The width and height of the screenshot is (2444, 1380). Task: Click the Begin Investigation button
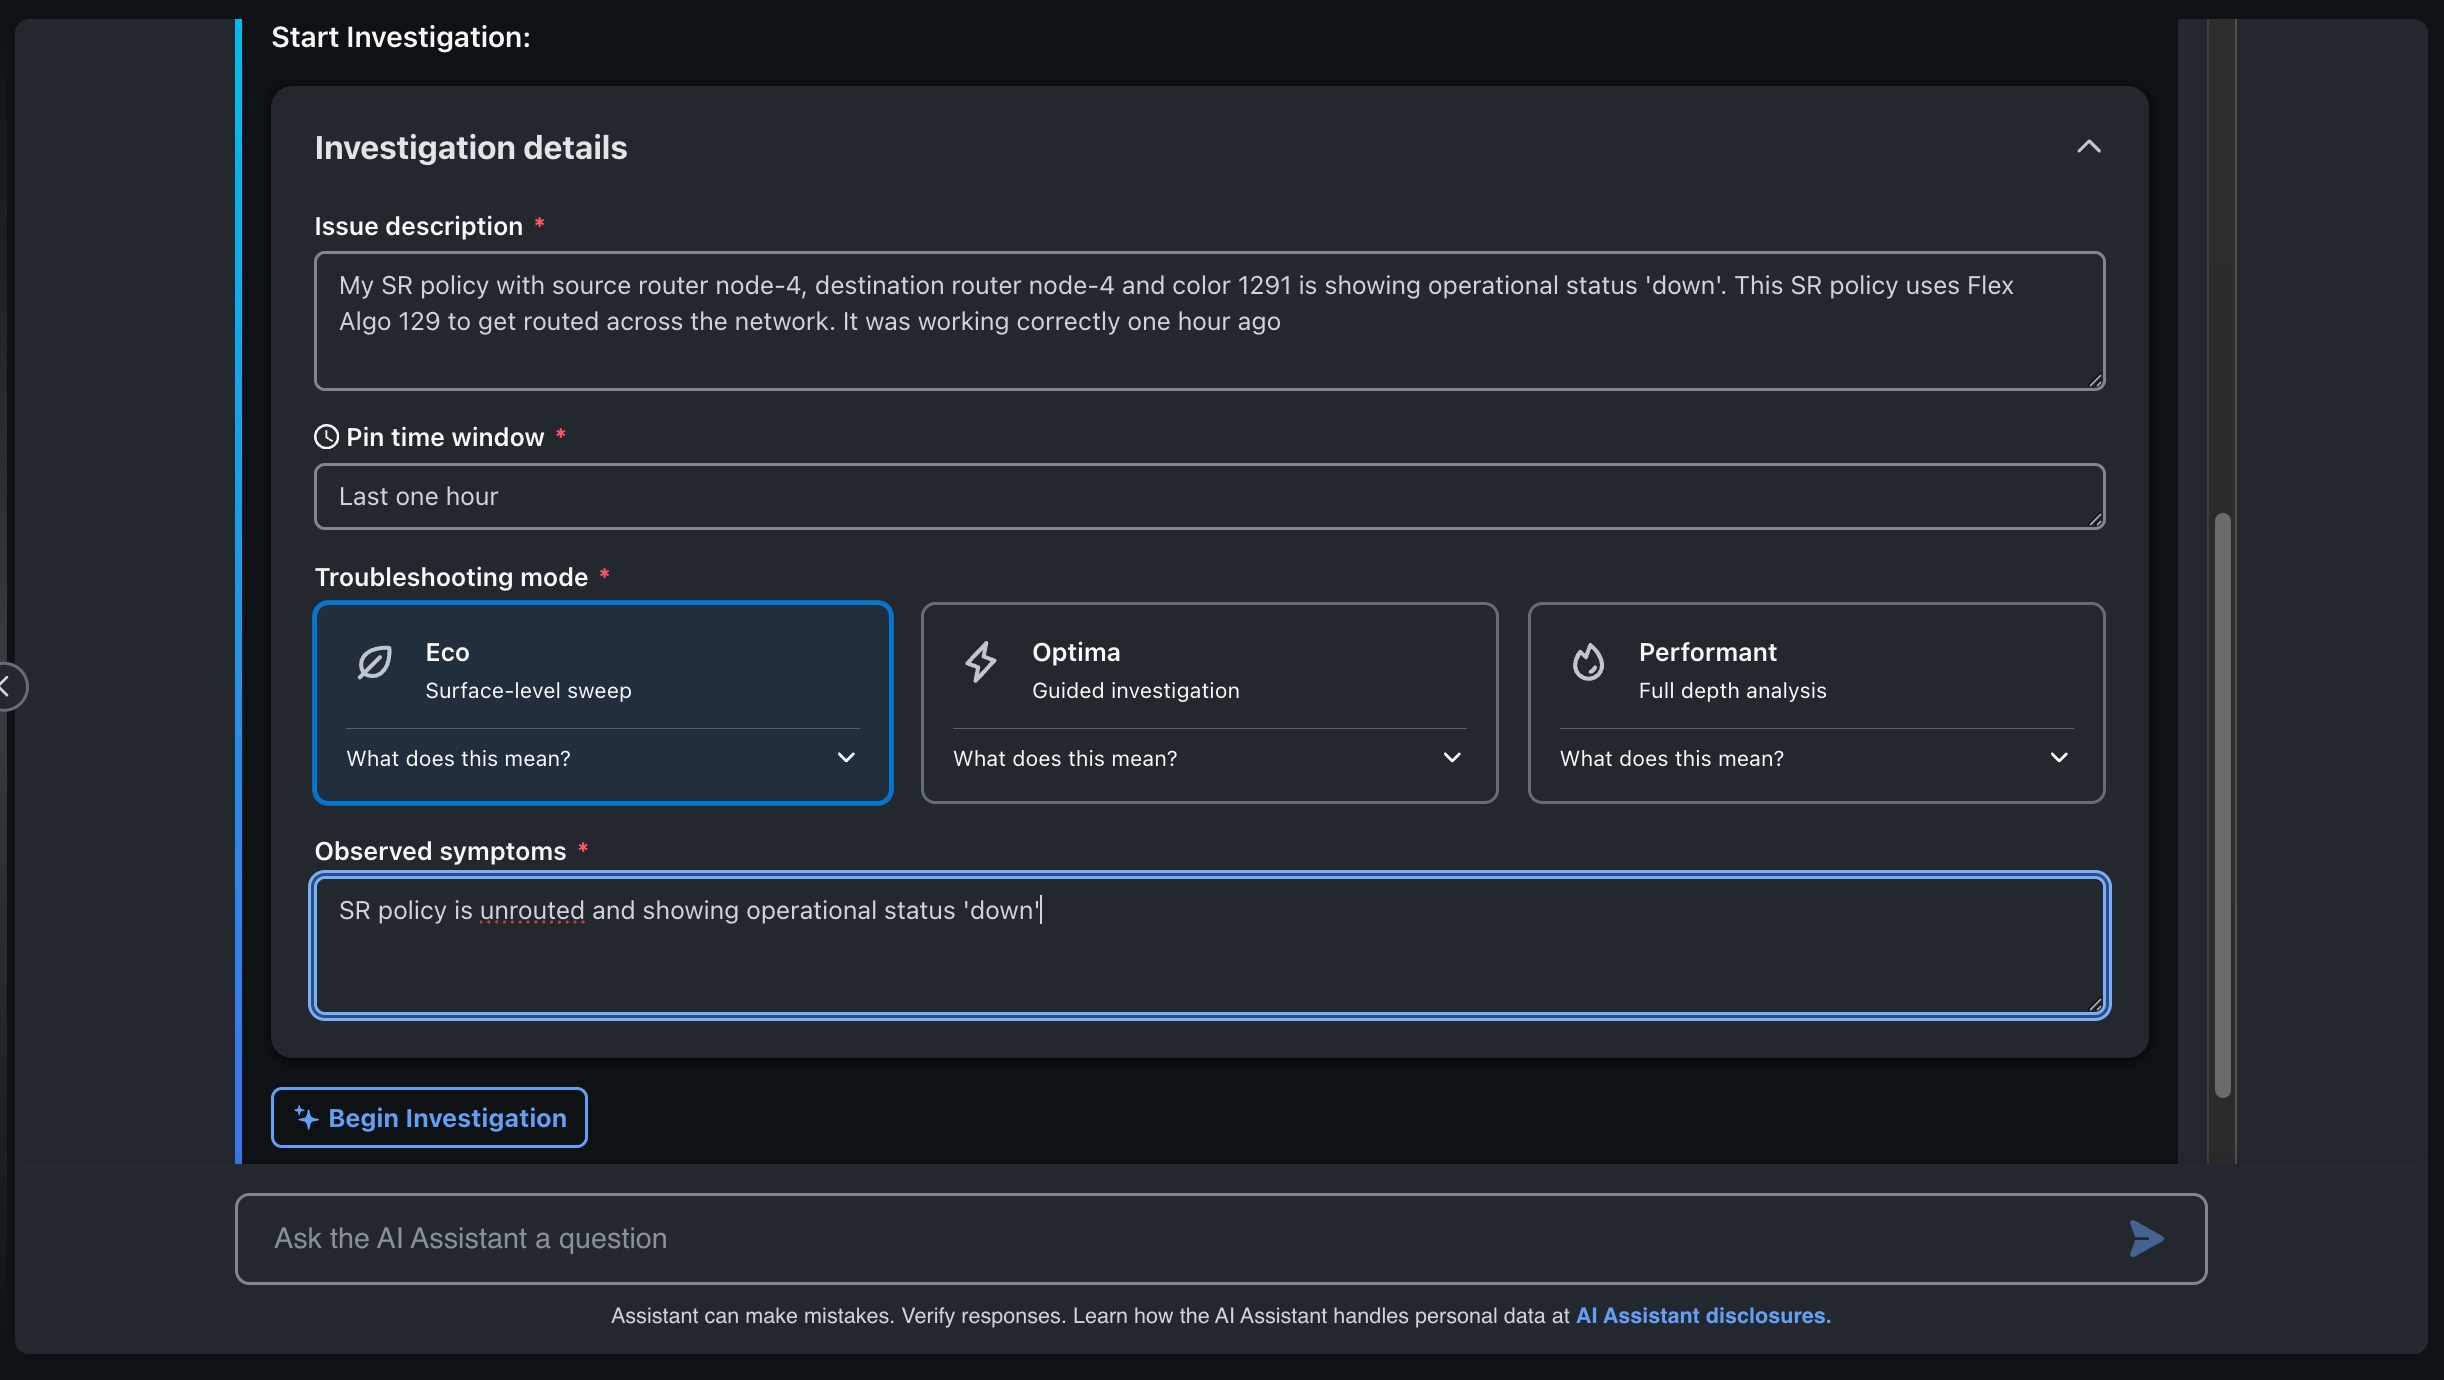[x=429, y=1117]
